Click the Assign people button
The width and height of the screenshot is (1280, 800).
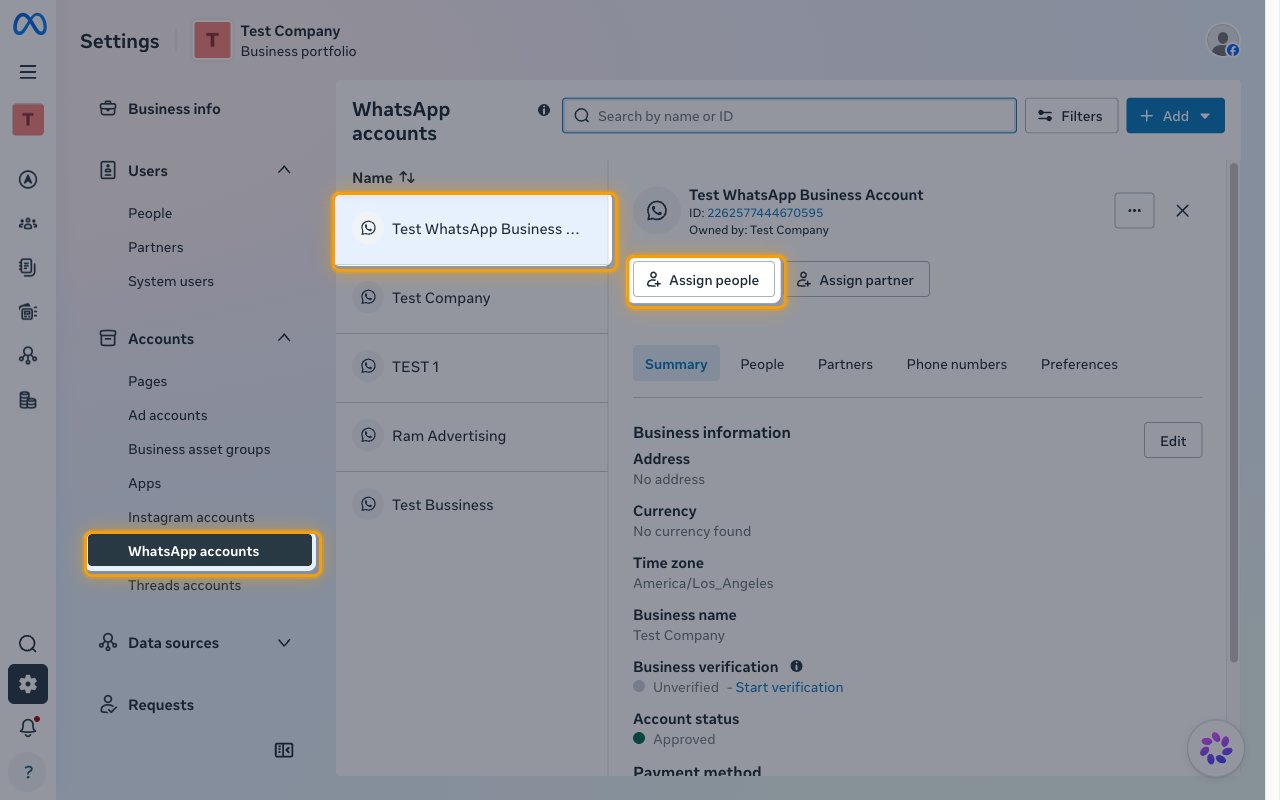(x=704, y=280)
